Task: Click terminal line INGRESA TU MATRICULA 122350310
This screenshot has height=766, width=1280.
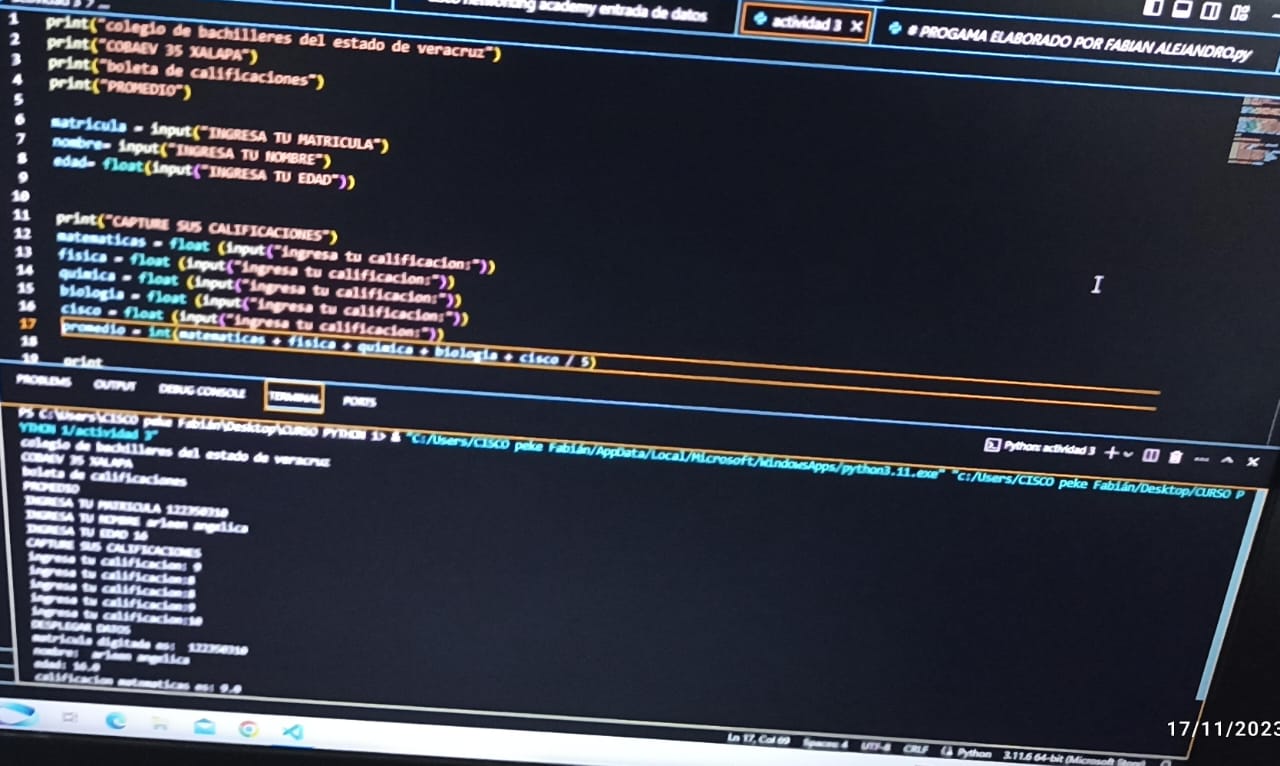Action: [126, 506]
